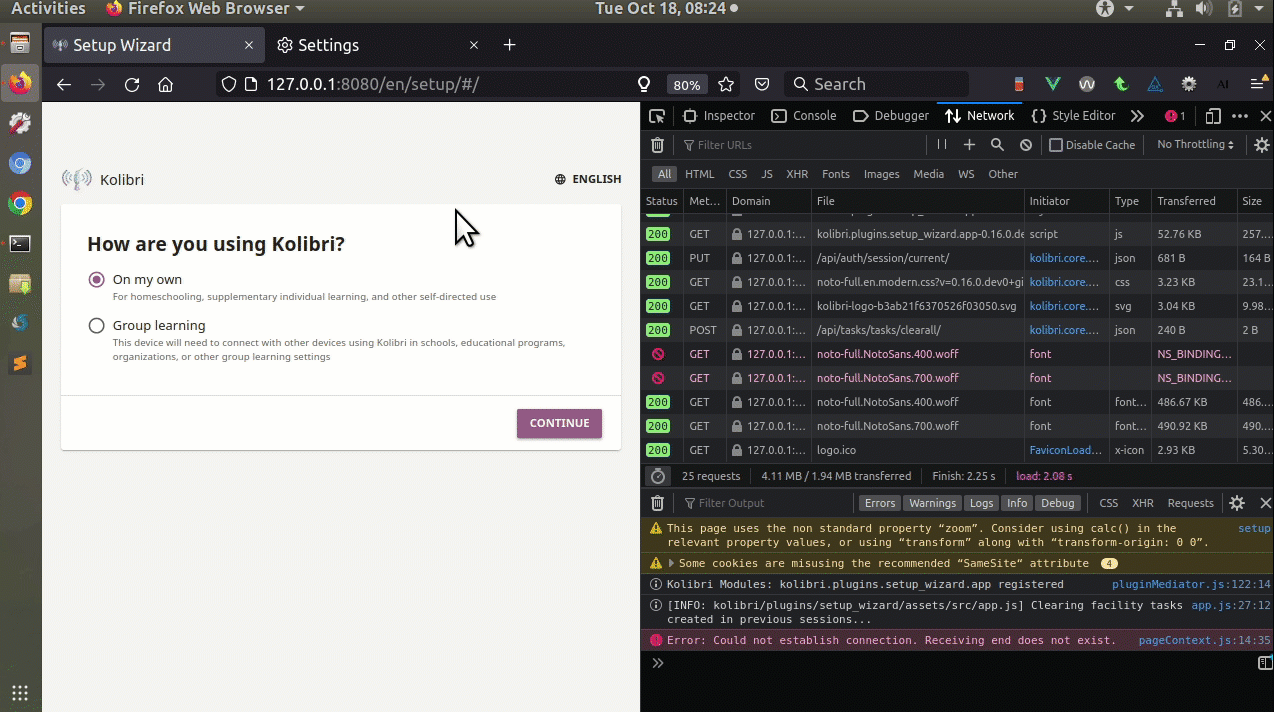Toggle the Errors console filter
Screen dimensions: 1274x712
click(x=880, y=503)
